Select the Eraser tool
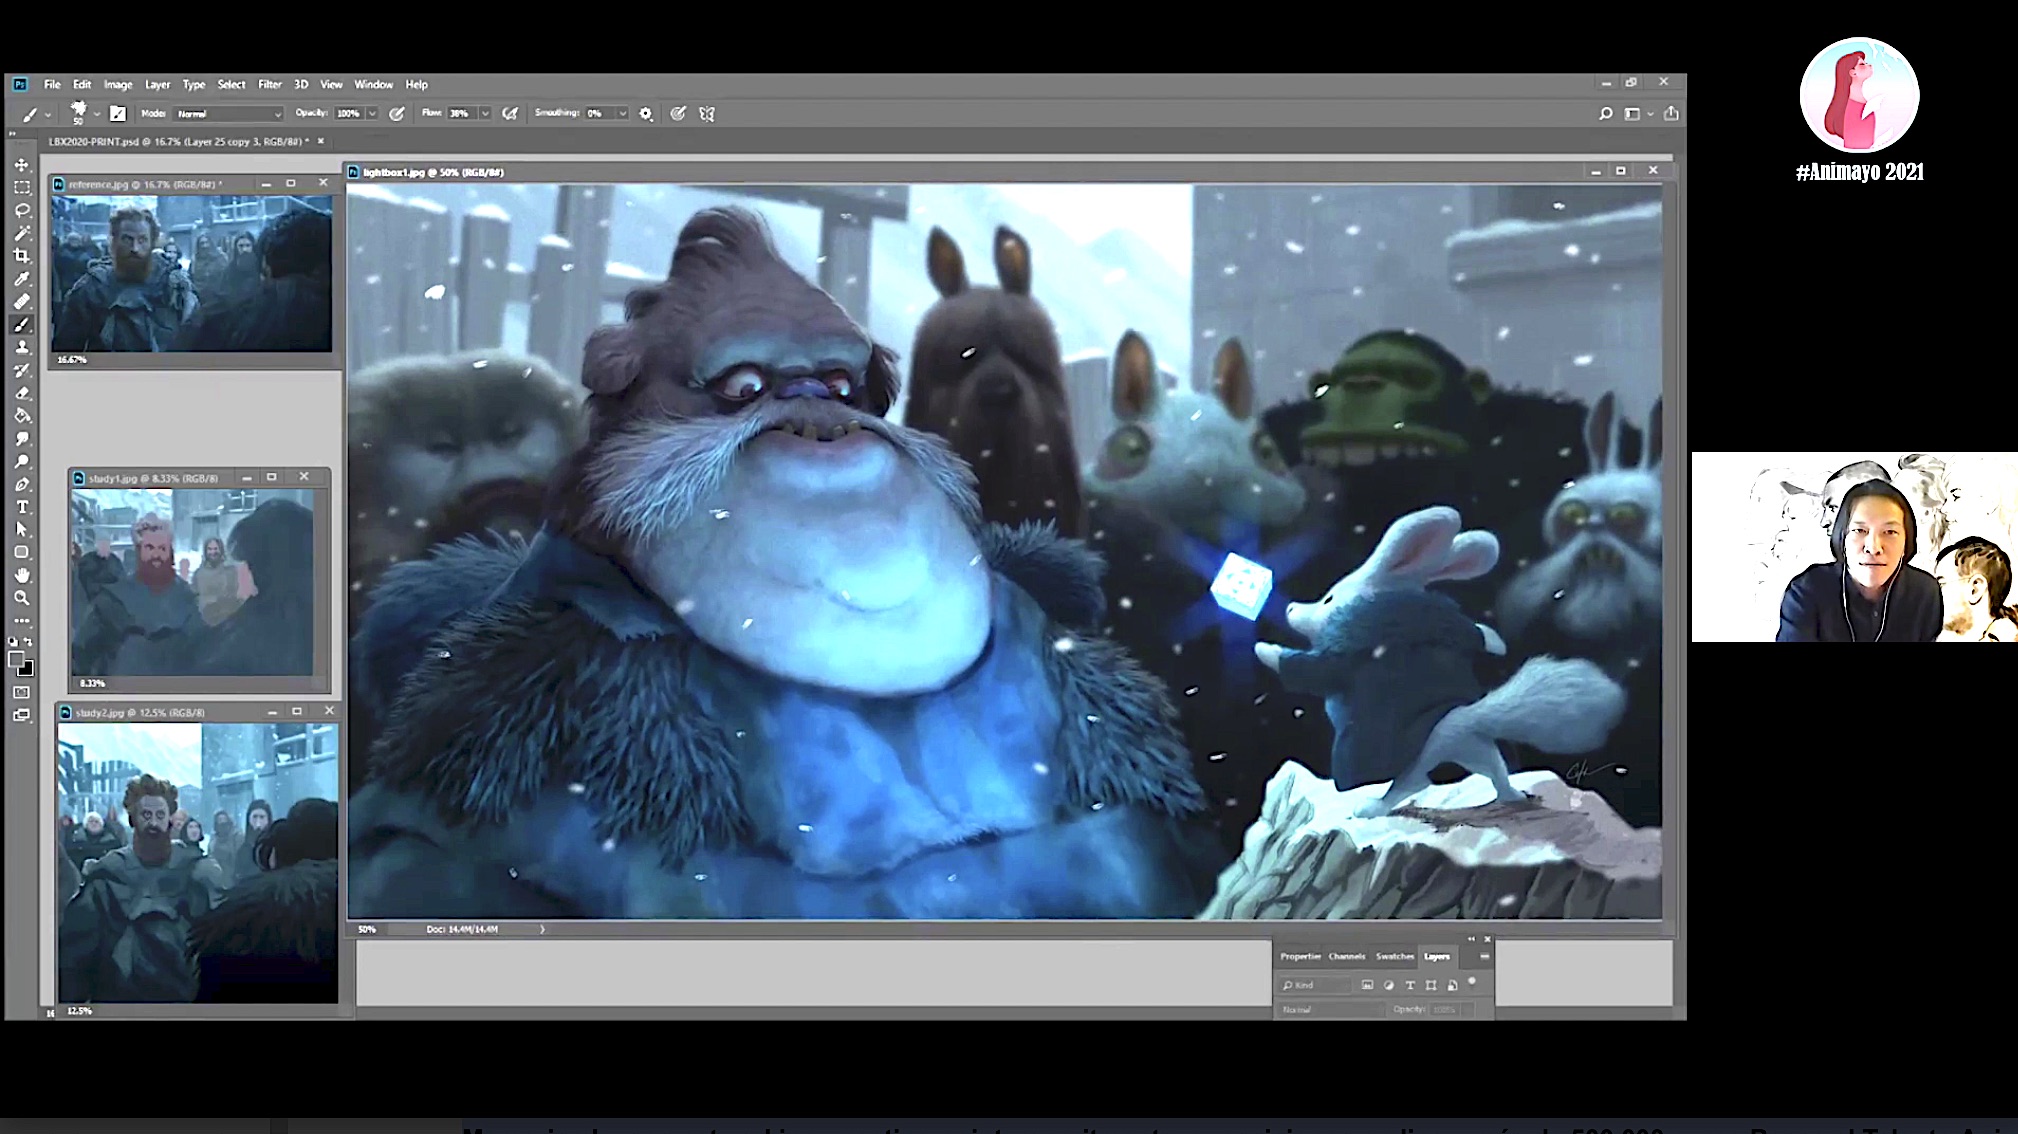This screenshot has width=2018, height=1134. tap(22, 393)
